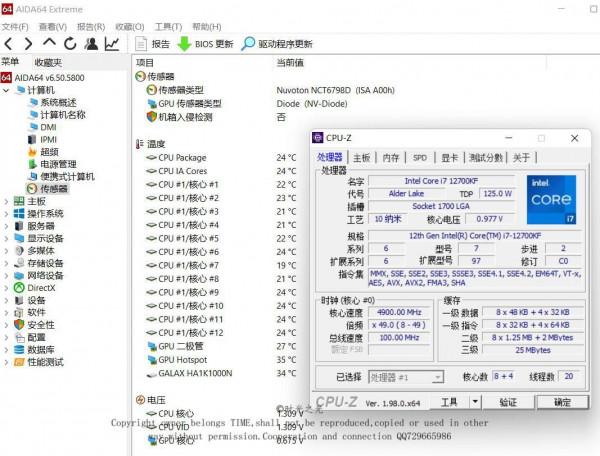Image resolution: width=600 pixels, height=456 pixels.
Task: Click the 确定 button in CPU-Z
Action: click(562, 402)
